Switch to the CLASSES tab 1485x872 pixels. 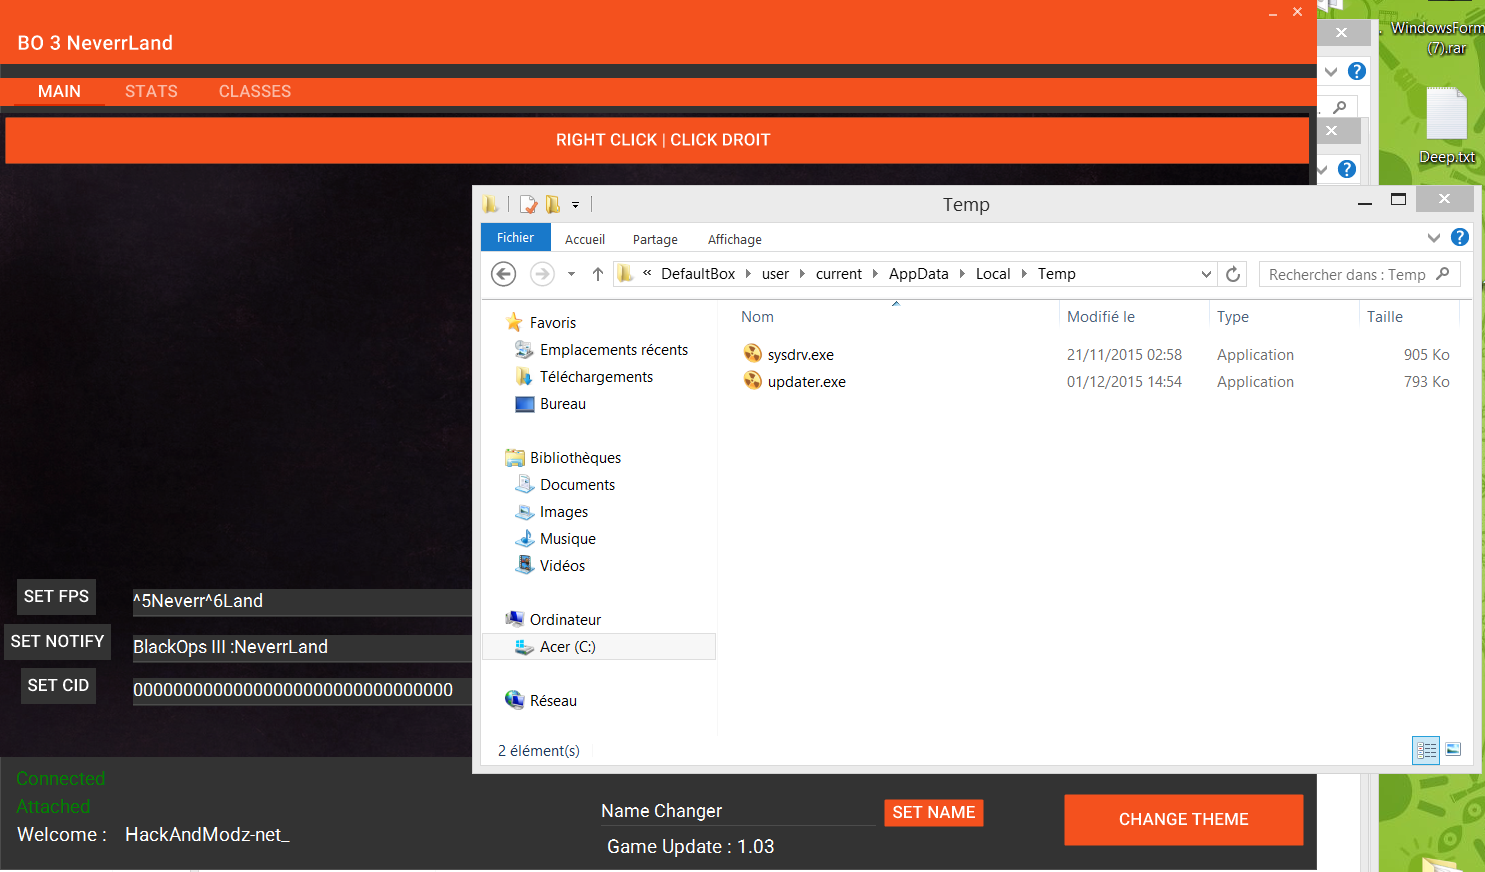click(255, 91)
